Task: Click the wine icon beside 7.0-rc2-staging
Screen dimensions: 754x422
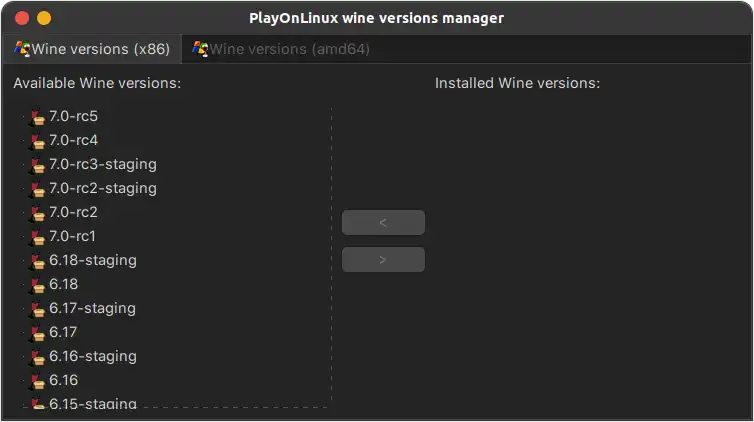Action: click(37, 189)
